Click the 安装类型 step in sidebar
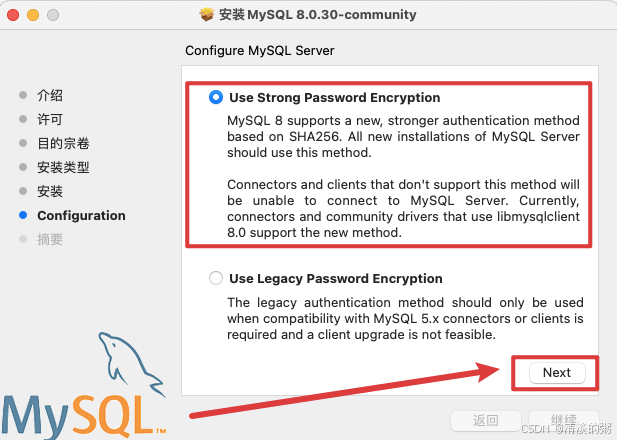This screenshot has width=617, height=440. [x=63, y=167]
